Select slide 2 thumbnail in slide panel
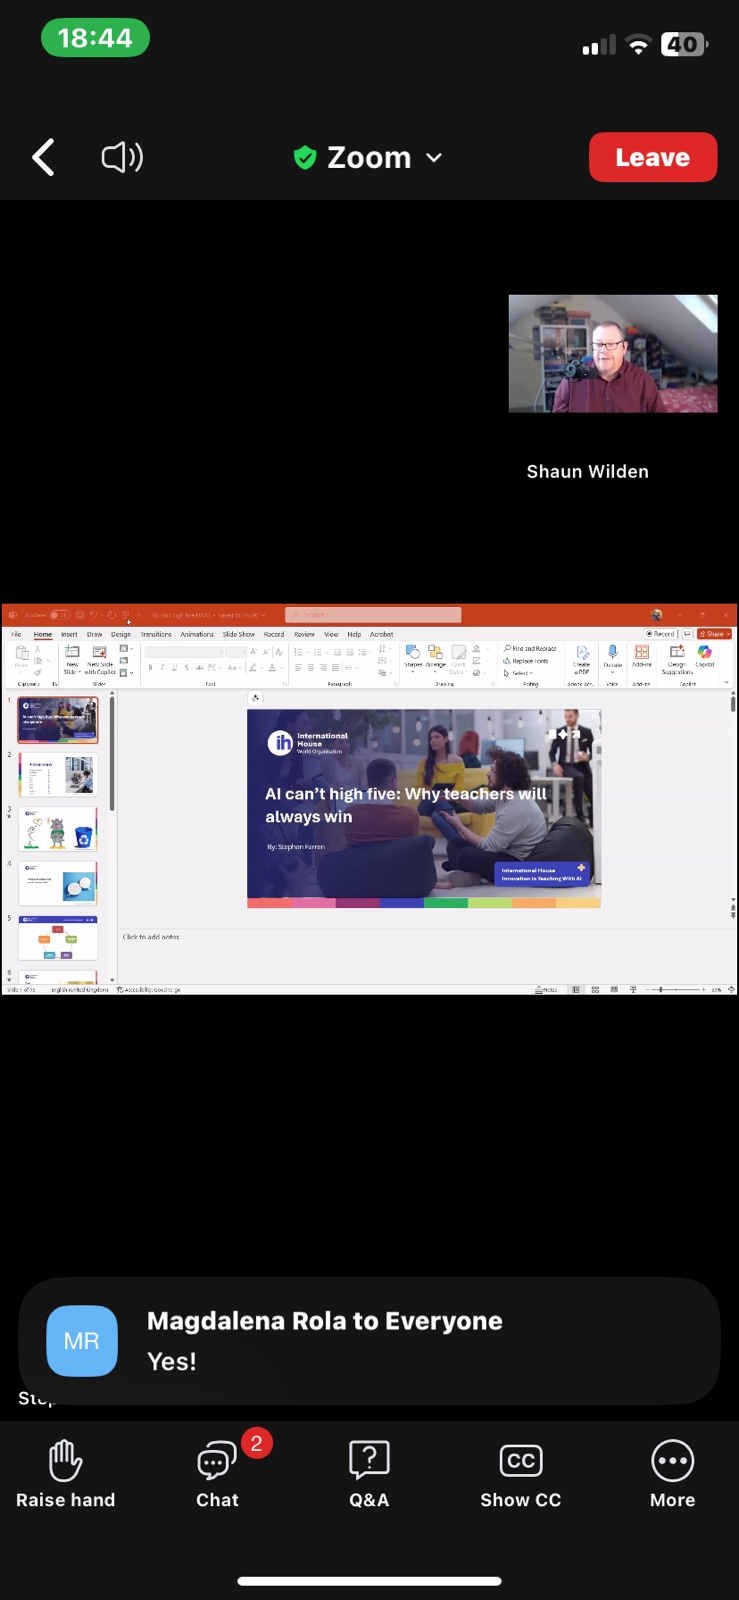739x1600 pixels. coord(59,775)
